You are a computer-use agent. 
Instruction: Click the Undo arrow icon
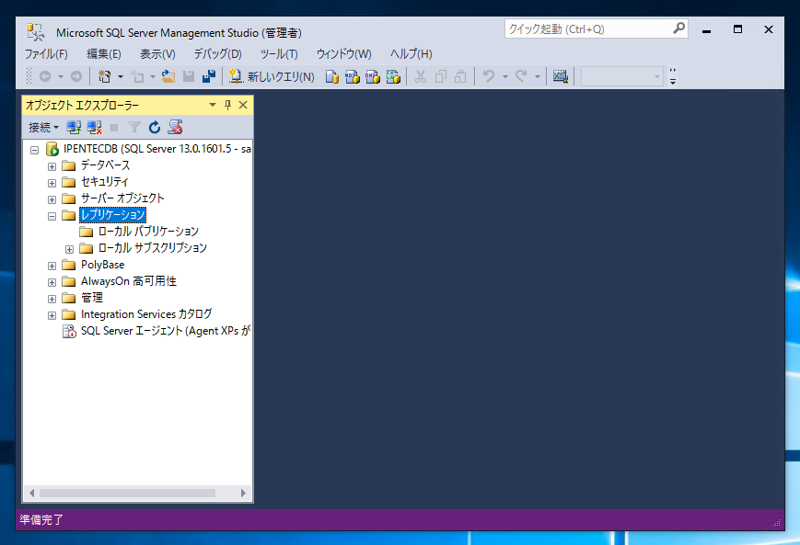click(x=489, y=77)
